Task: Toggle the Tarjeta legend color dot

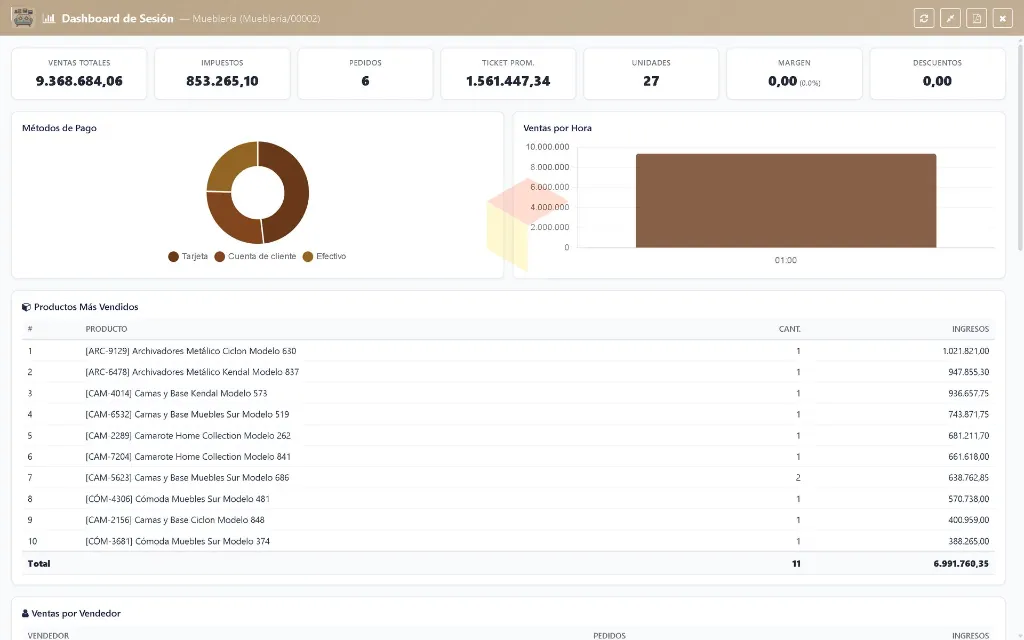Action: 173,257
